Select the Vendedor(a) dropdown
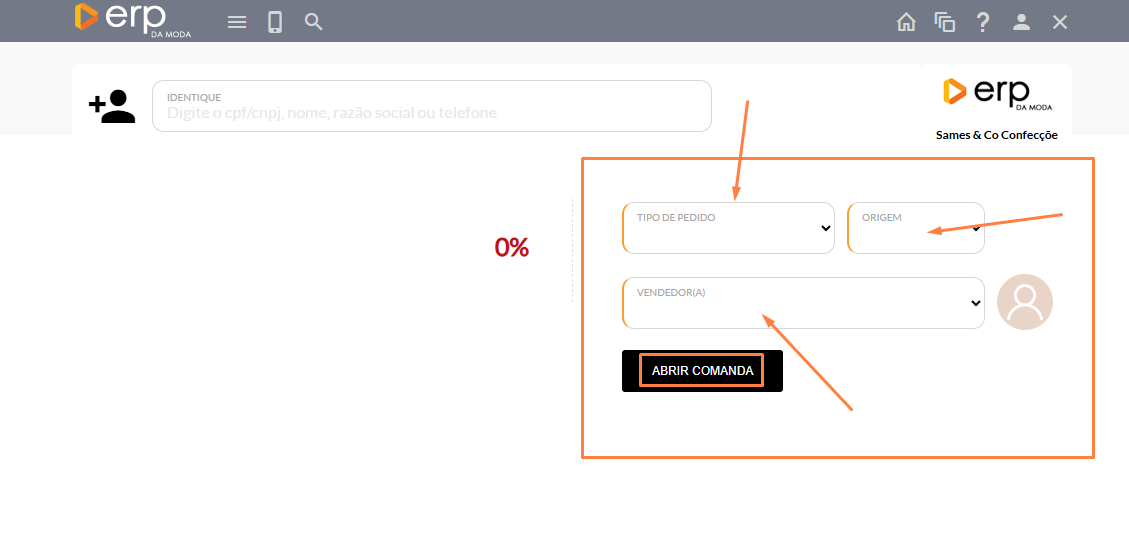Image resolution: width=1129 pixels, height=556 pixels. (803, 303)
